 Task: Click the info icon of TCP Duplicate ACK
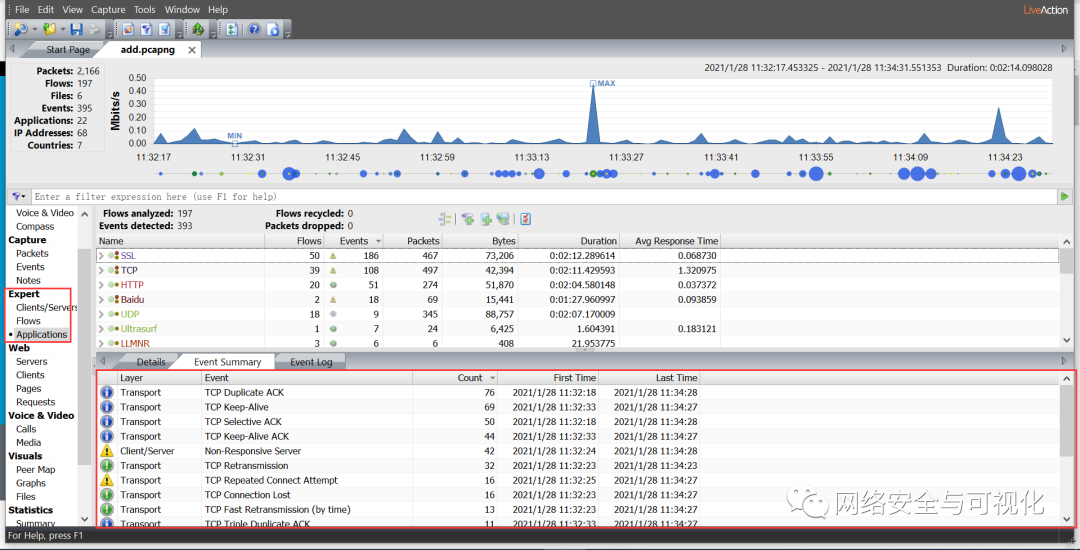pos(107,392)
